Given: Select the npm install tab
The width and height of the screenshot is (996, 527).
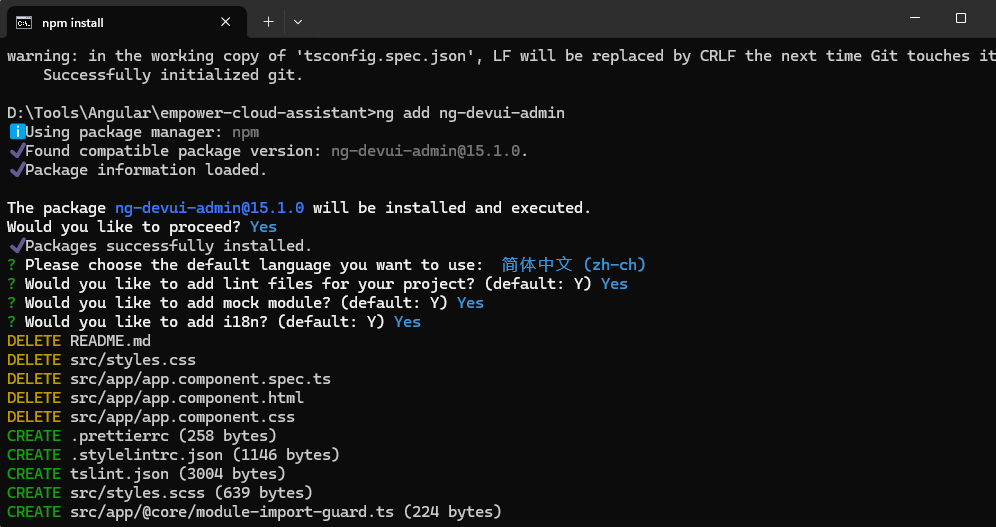Looking at the screenshot, I should point(120,22).
